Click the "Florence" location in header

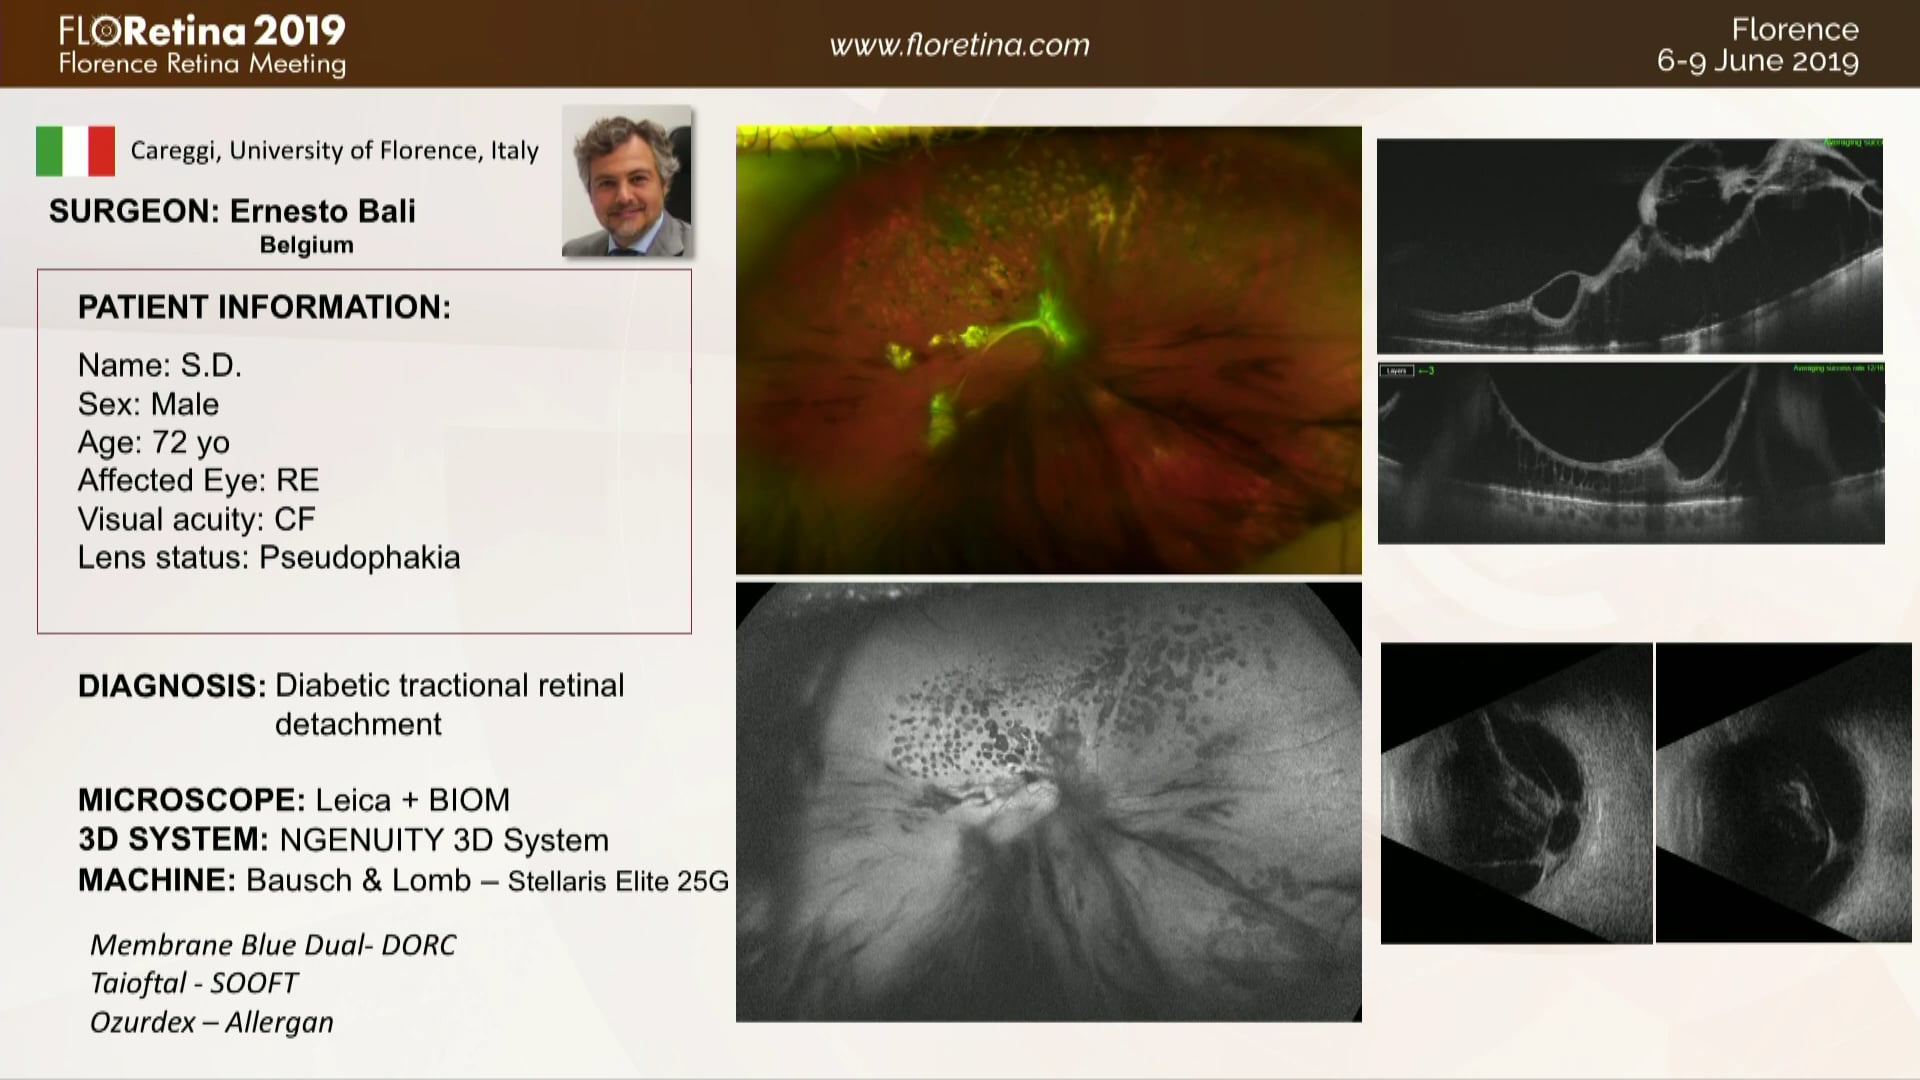point(1795,29)
